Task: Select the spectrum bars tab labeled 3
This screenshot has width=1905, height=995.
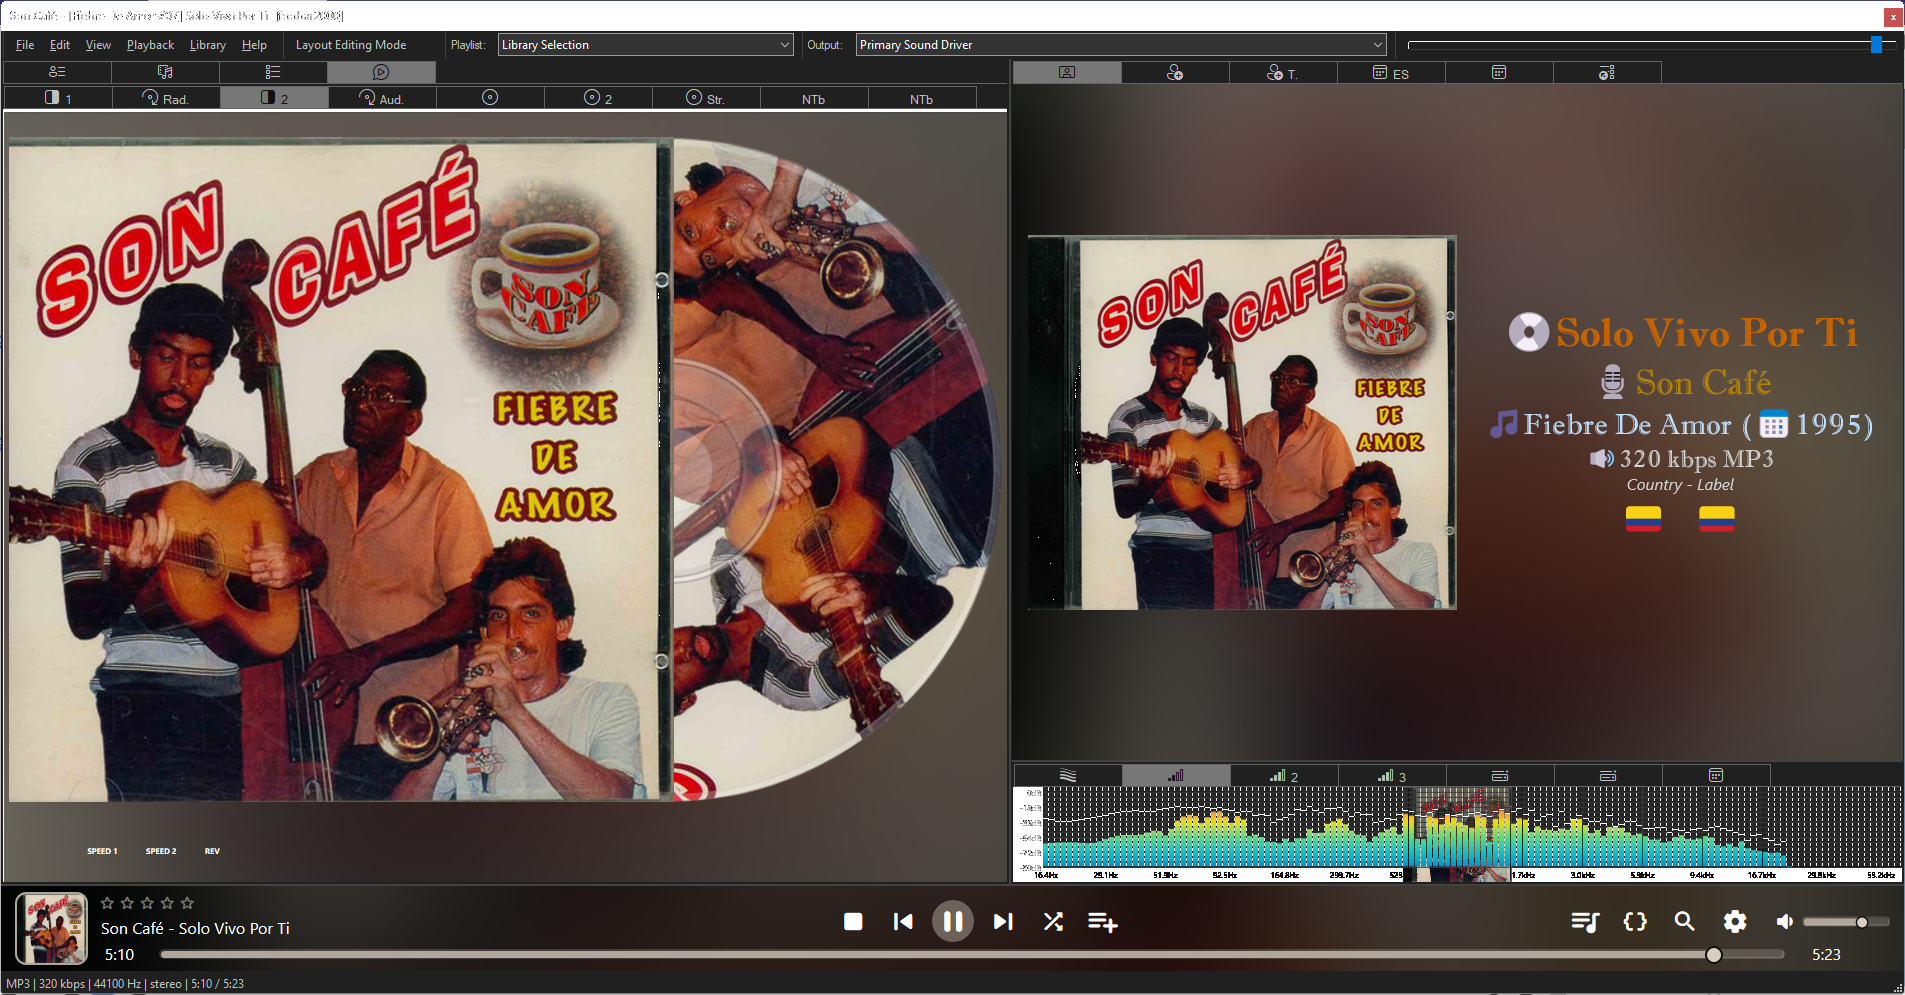Action: [x=1392, y=776]
